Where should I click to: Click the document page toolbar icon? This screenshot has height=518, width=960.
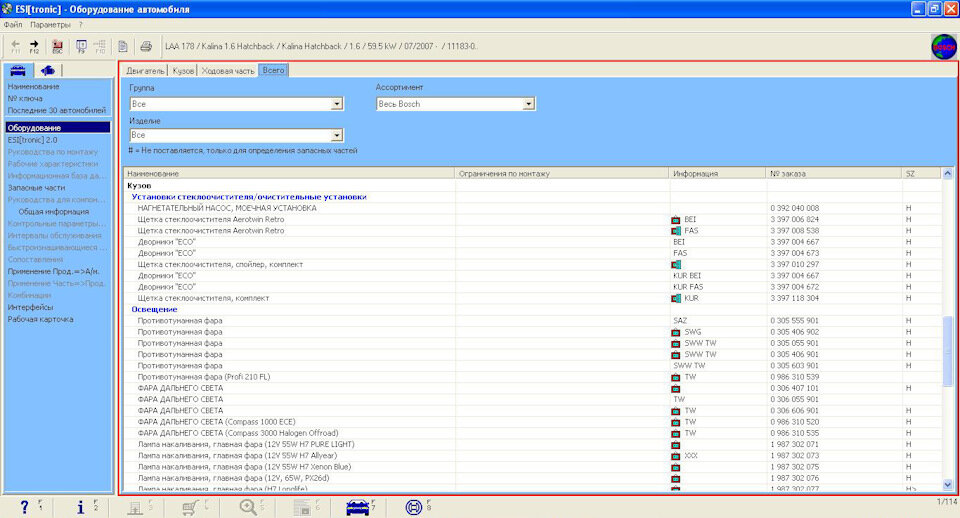pyautogui.click(x=123, y=47)
